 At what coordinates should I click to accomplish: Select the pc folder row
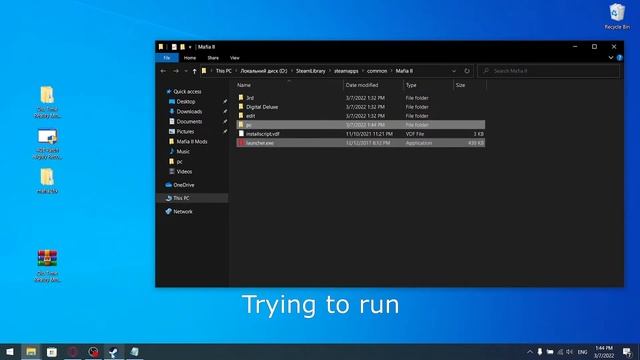point(361,125)
